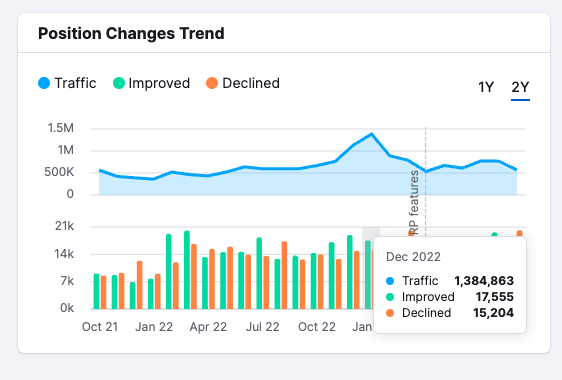The width and height of the screenshot is (562, 380).
Task: Select the 2Y time range tab
Action: [x=520, y=87]
